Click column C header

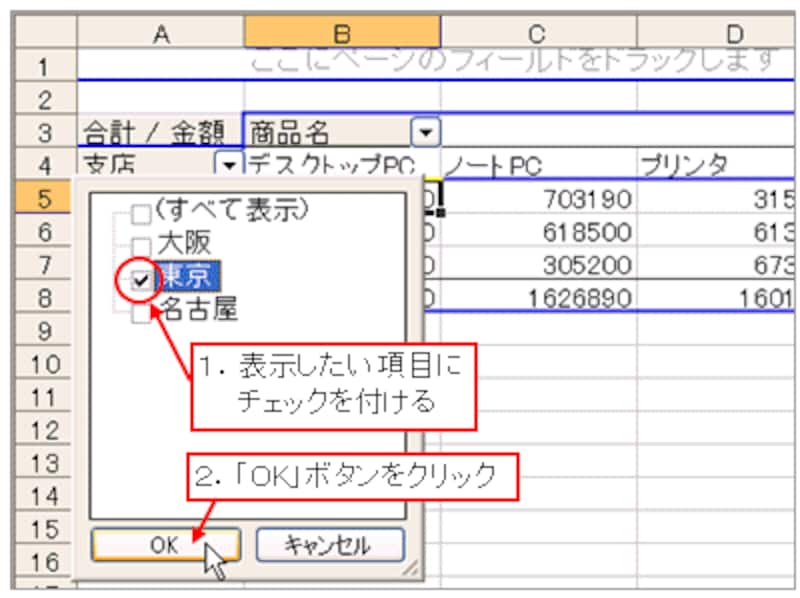(x=538, y=34)
